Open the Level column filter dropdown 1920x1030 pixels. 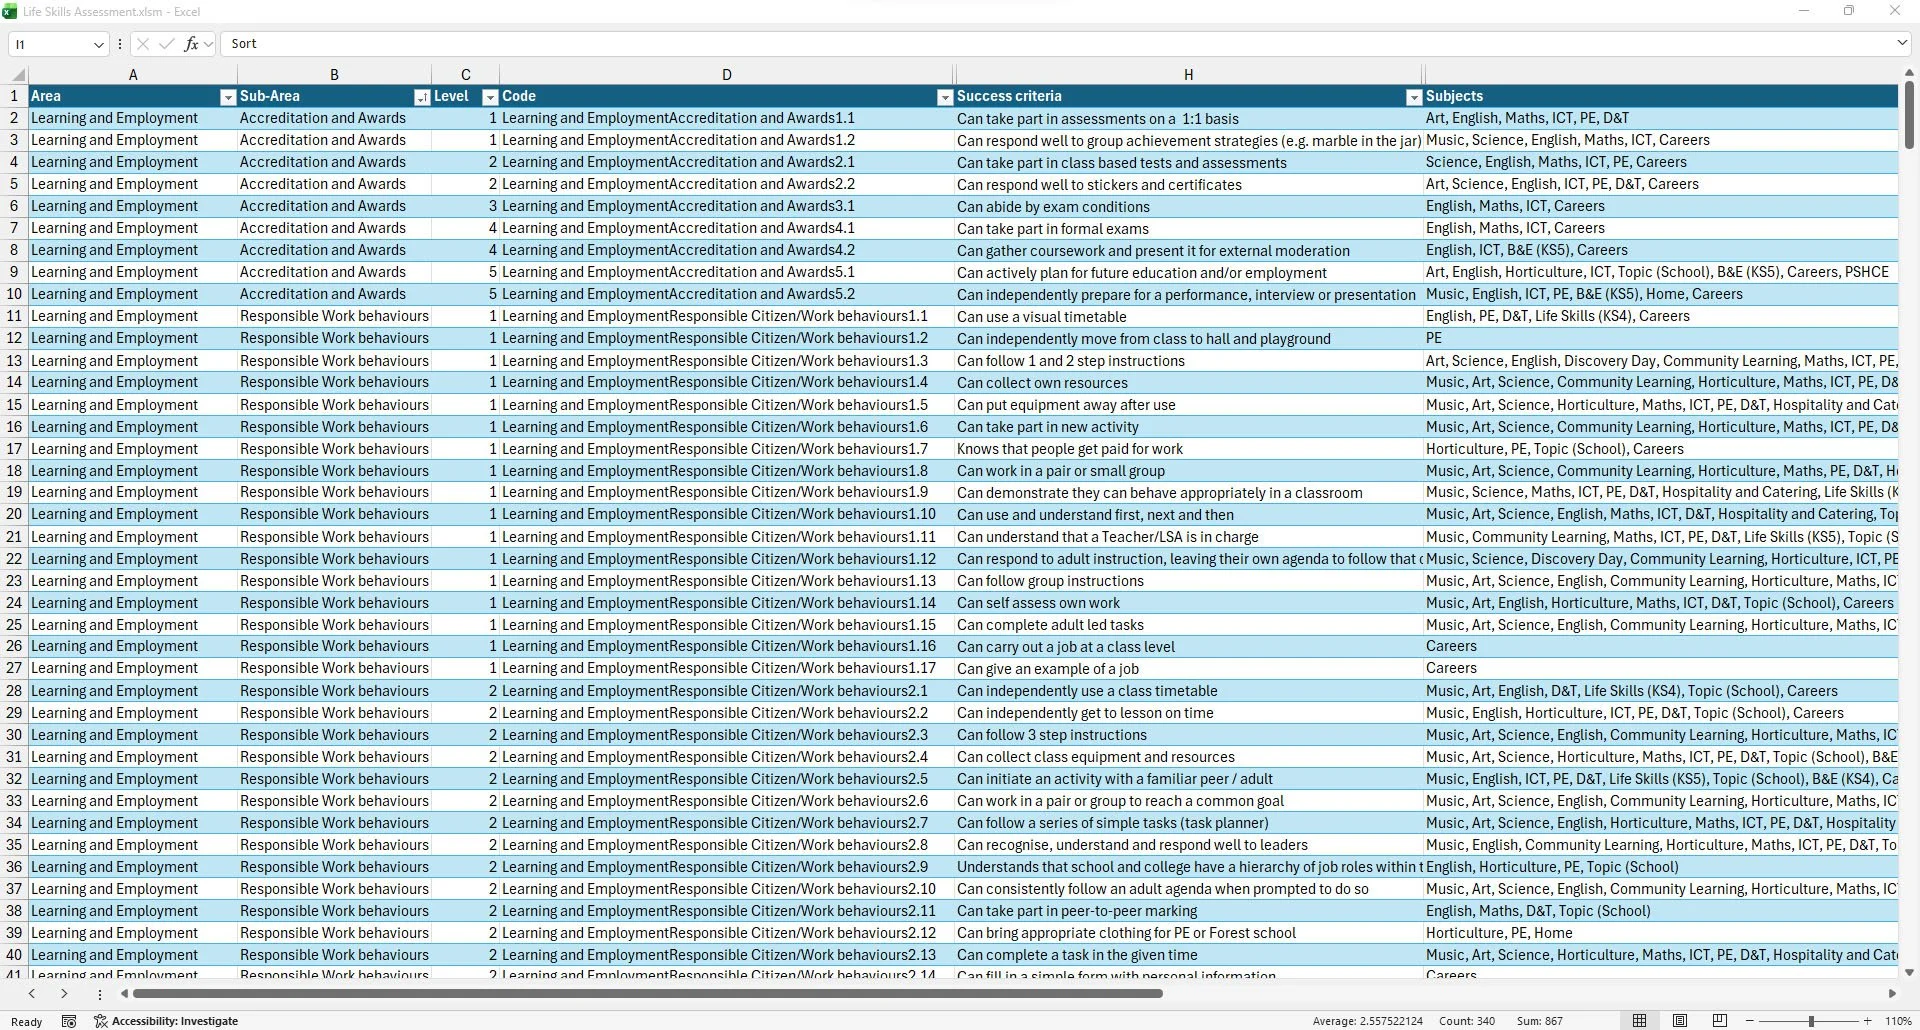(x=490, y=97)
